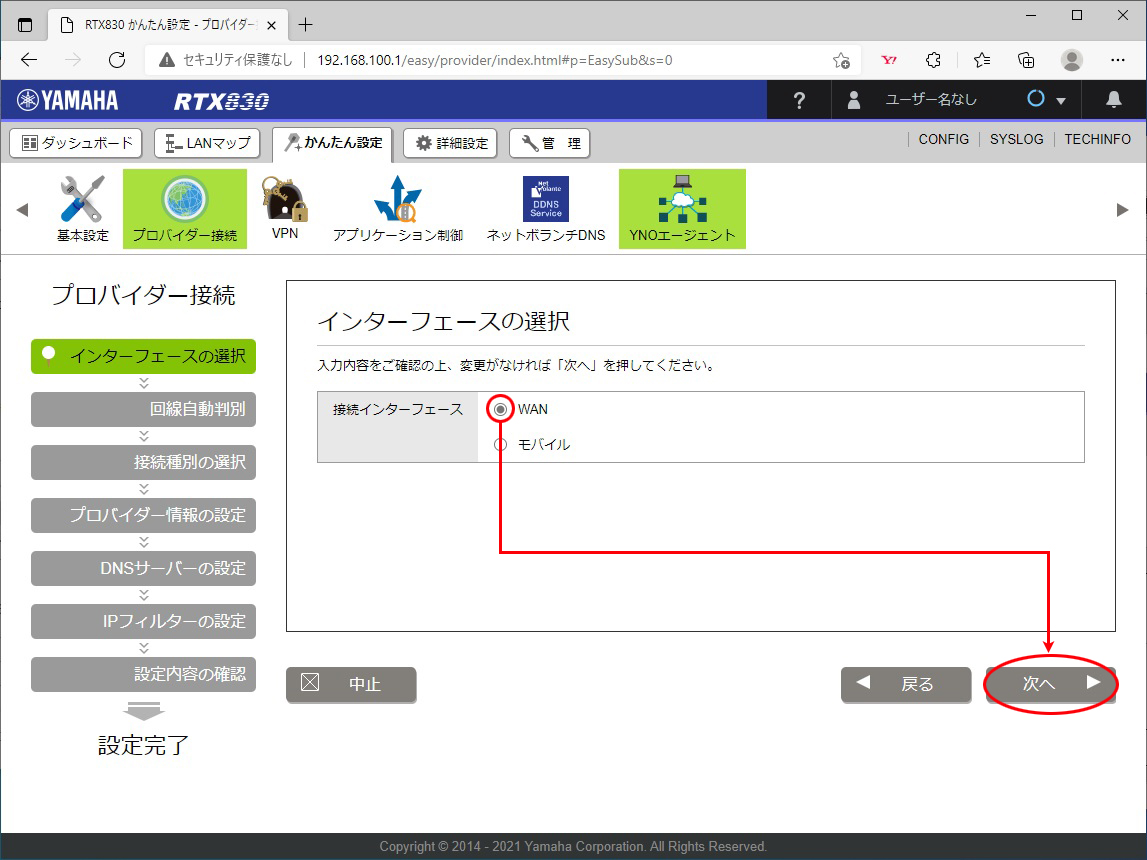Open the notification bell icon

point(1113,100)
